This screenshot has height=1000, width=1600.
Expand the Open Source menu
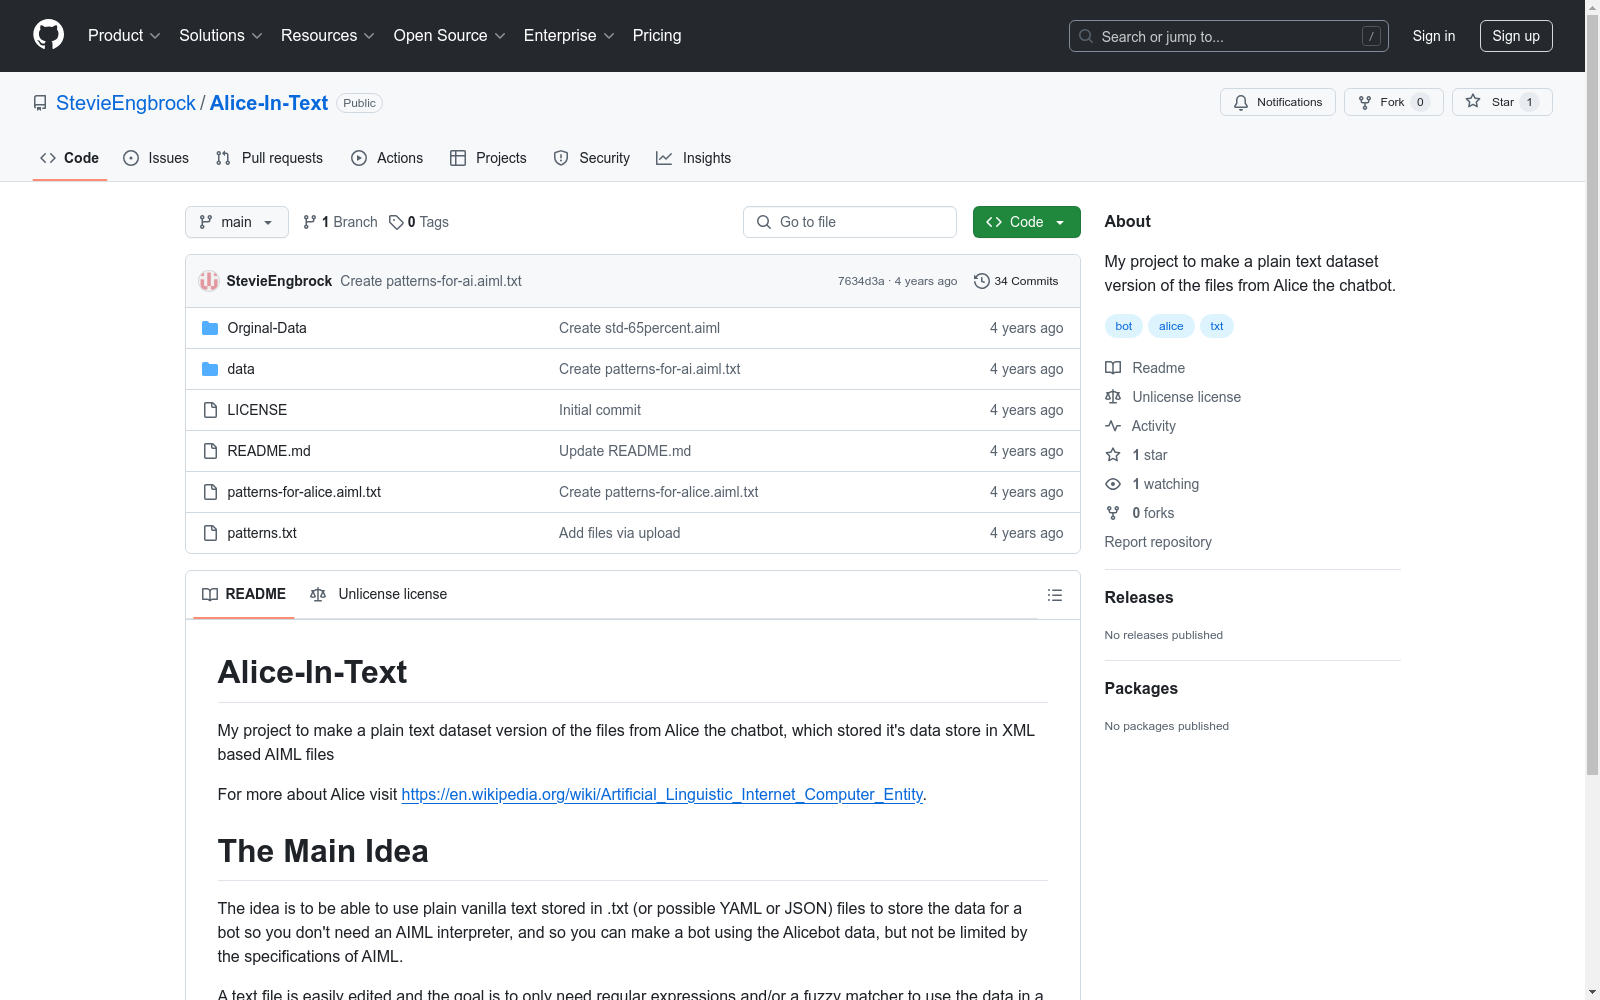coord(450,35)
